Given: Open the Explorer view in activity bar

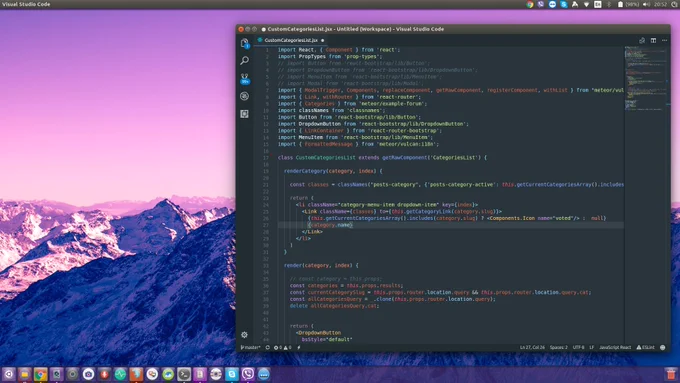Looking at the screenshot, I should pos(245,43).
